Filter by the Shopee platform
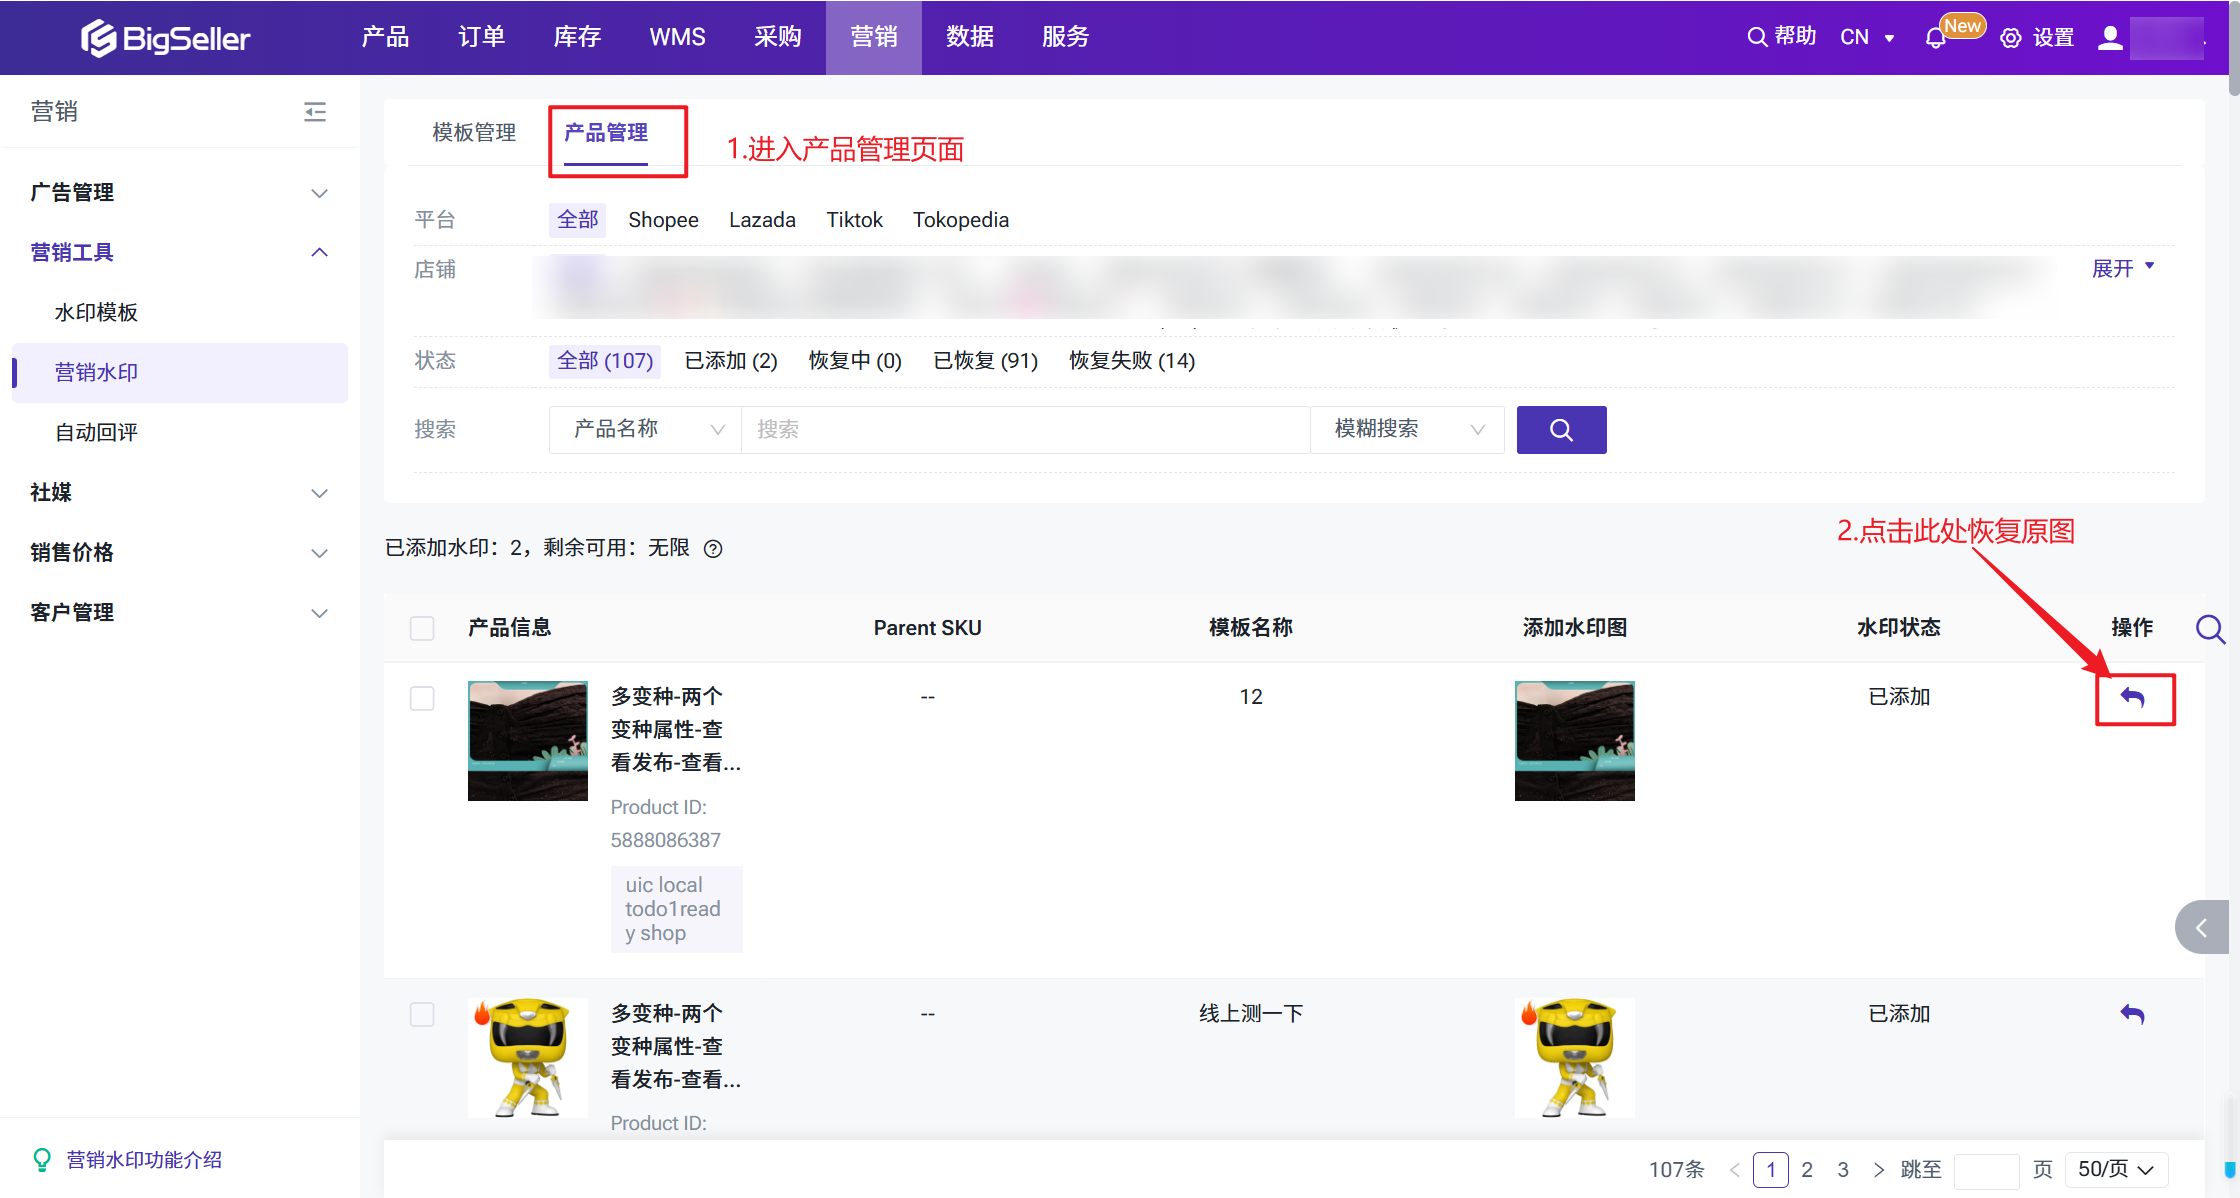Screen dimensions: 2240x1198 tap(663, 220)
